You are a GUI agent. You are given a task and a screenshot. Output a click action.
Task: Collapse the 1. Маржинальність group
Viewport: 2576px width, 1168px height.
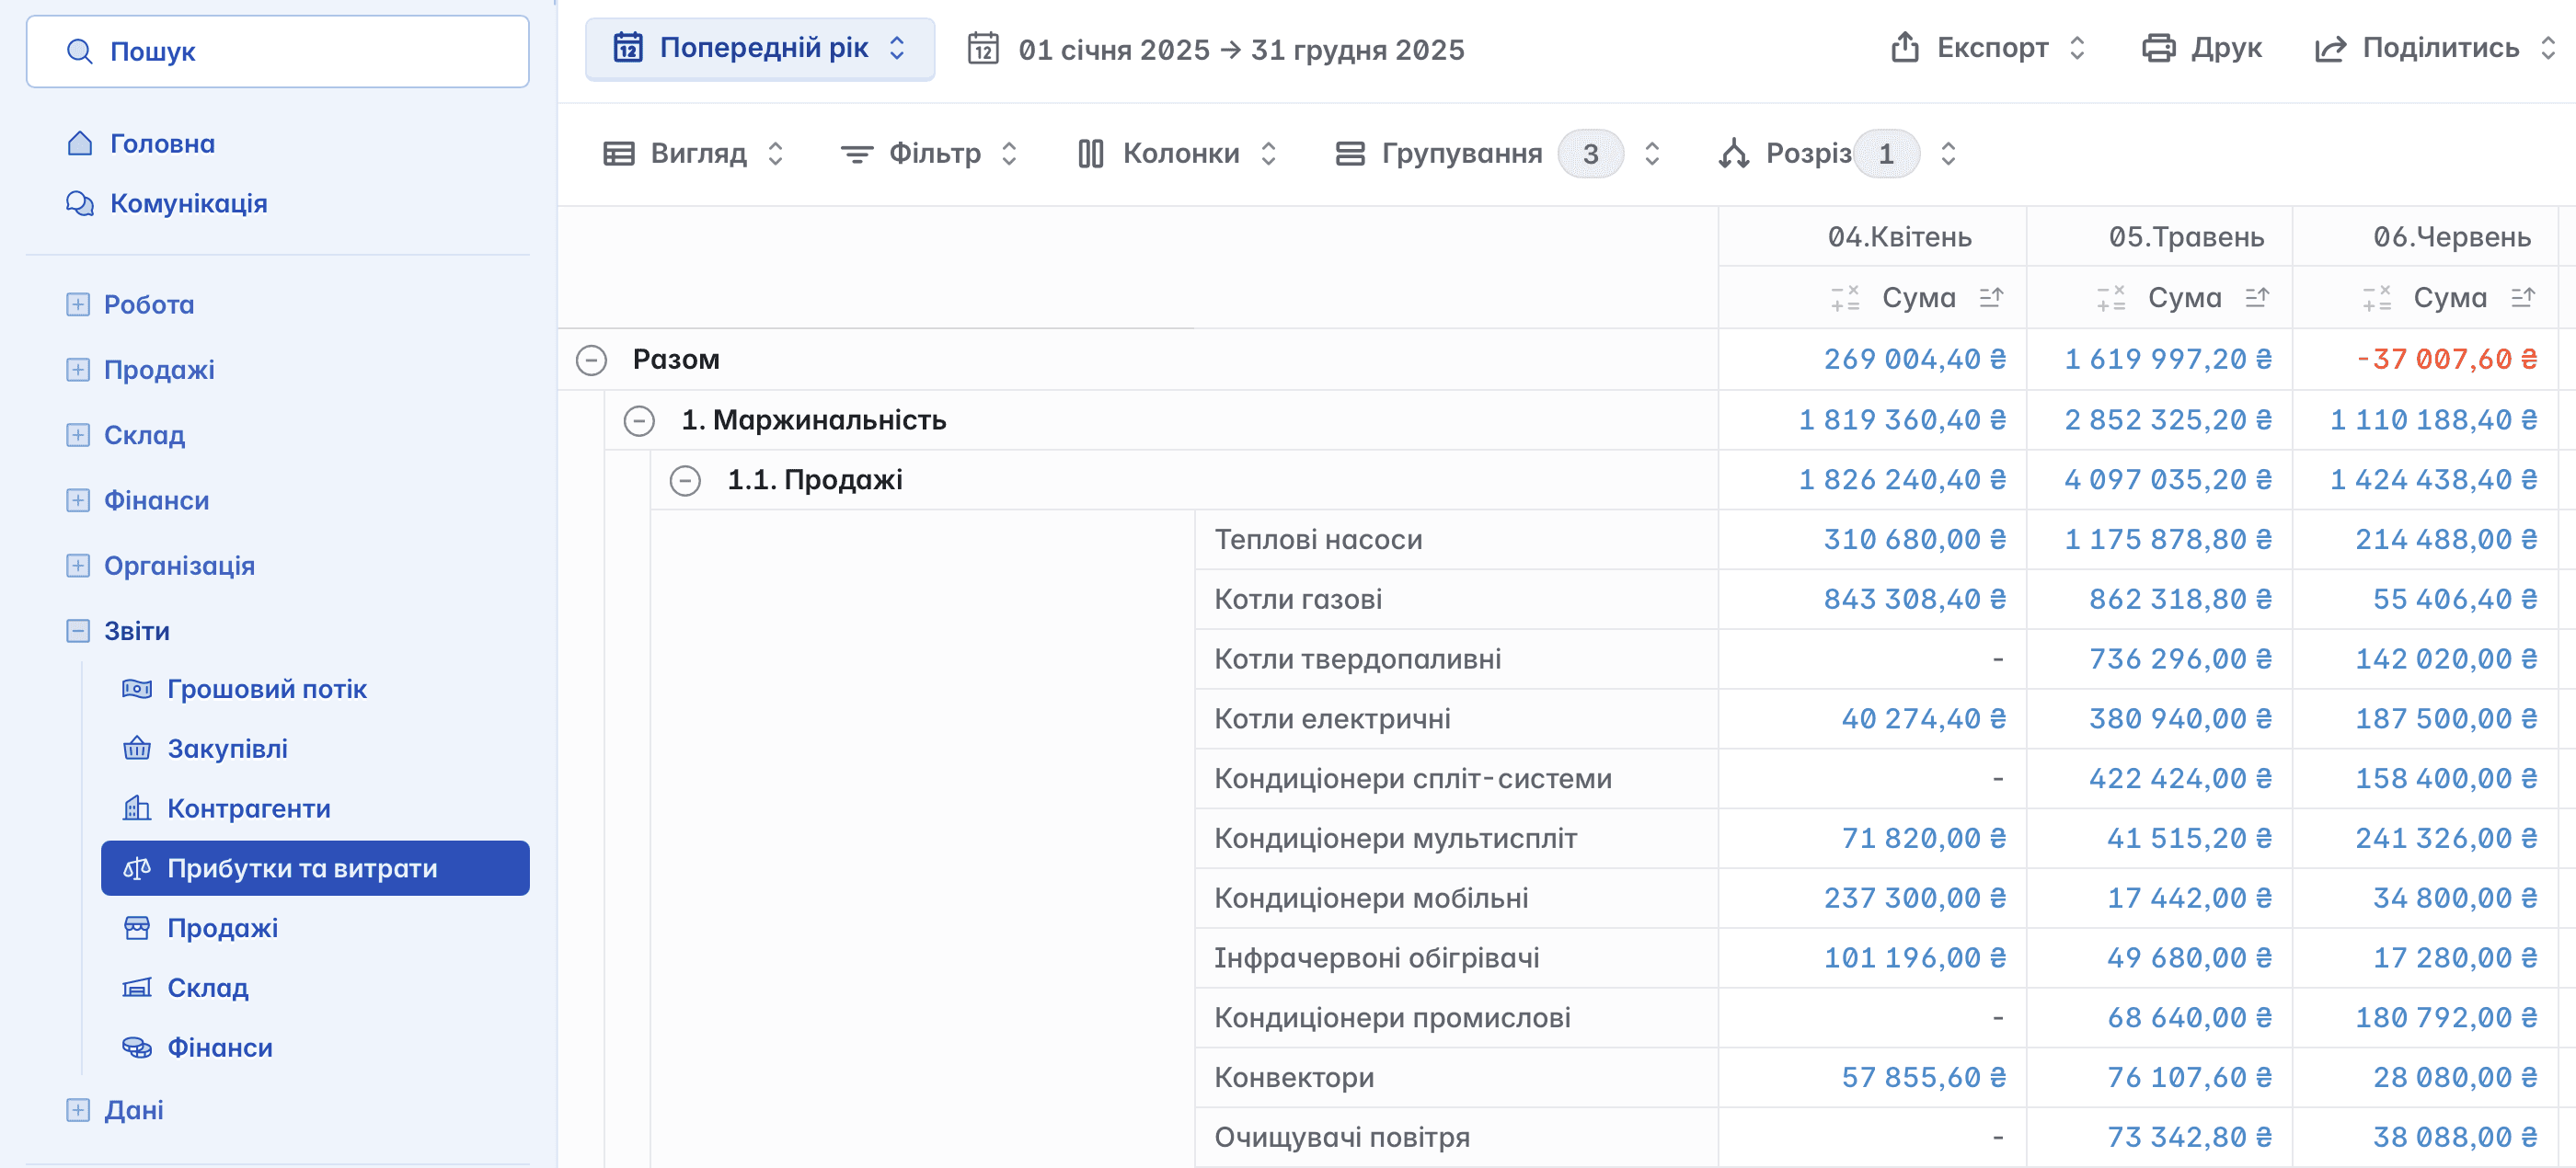[x=639, y=420]
